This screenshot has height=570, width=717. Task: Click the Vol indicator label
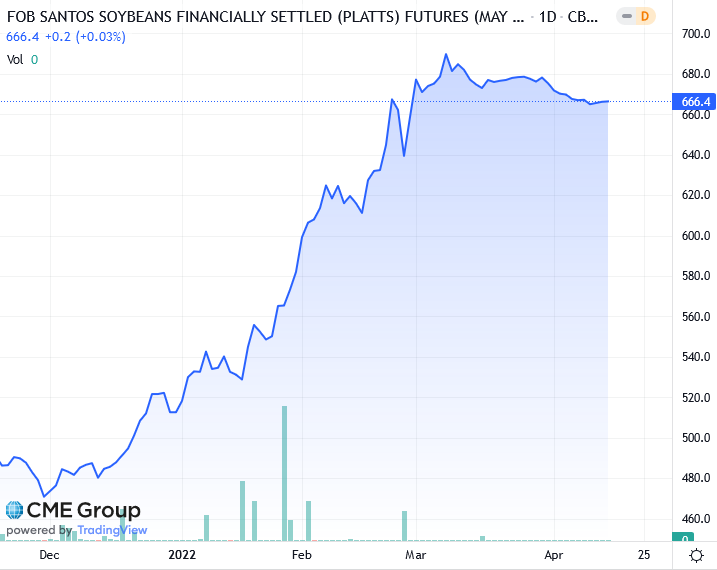coord(15,59)
